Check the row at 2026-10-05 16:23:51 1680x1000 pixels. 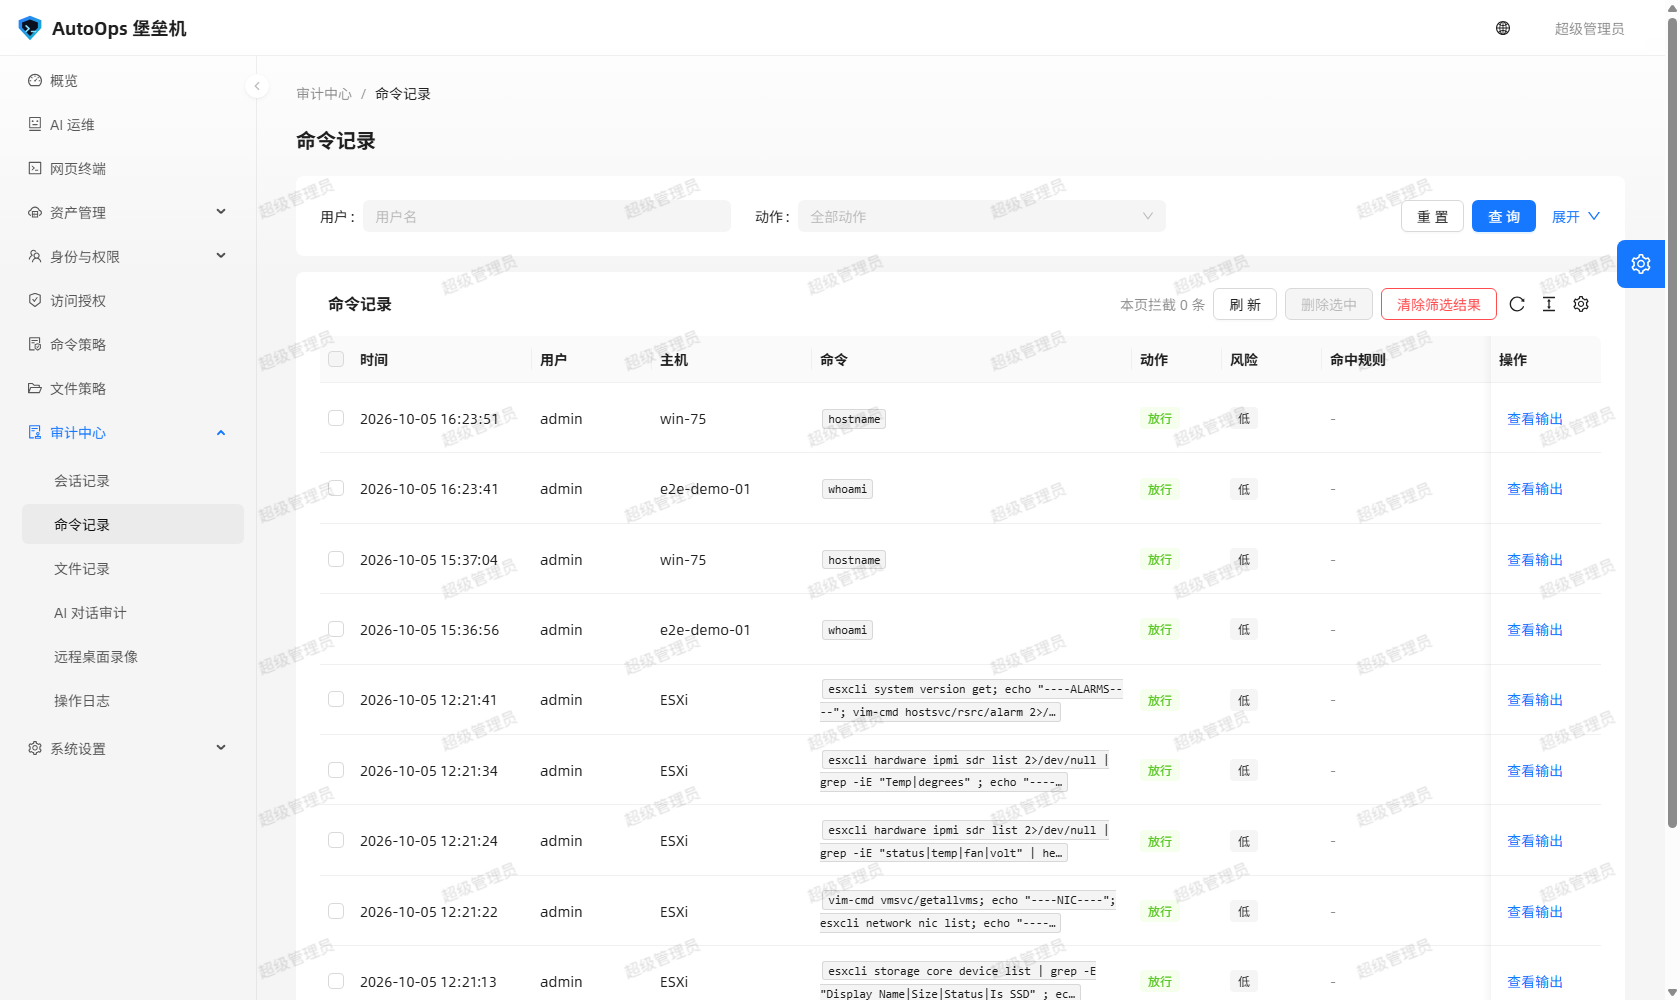pyautogui.click(x=336, y=418)
